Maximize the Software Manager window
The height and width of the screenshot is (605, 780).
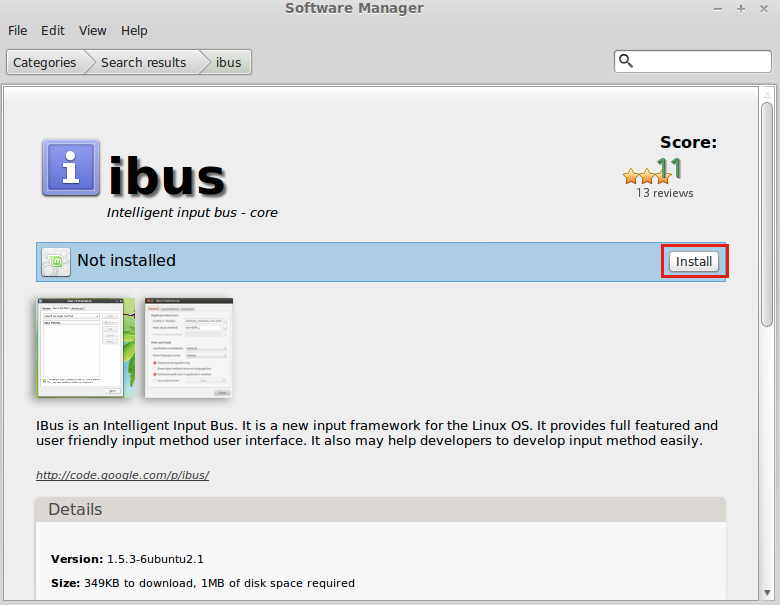[741, 9]
